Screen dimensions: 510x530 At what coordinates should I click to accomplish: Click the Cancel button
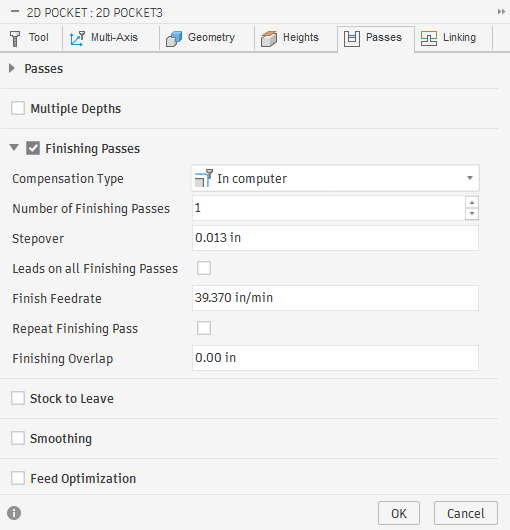click(x=466, y=513)
